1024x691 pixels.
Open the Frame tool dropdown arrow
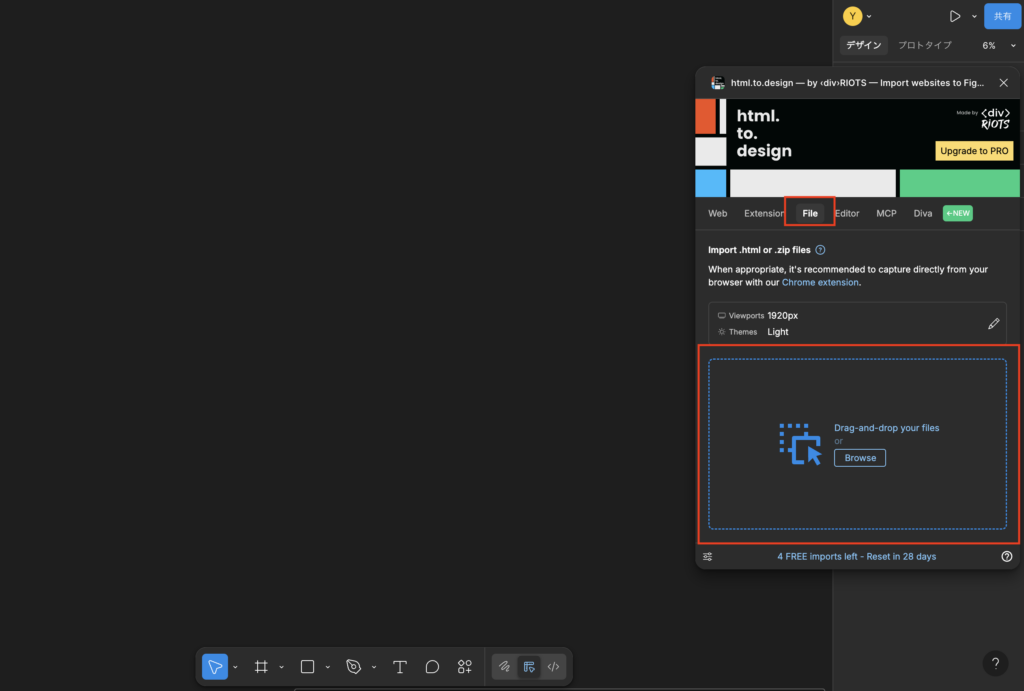(281, 667)
